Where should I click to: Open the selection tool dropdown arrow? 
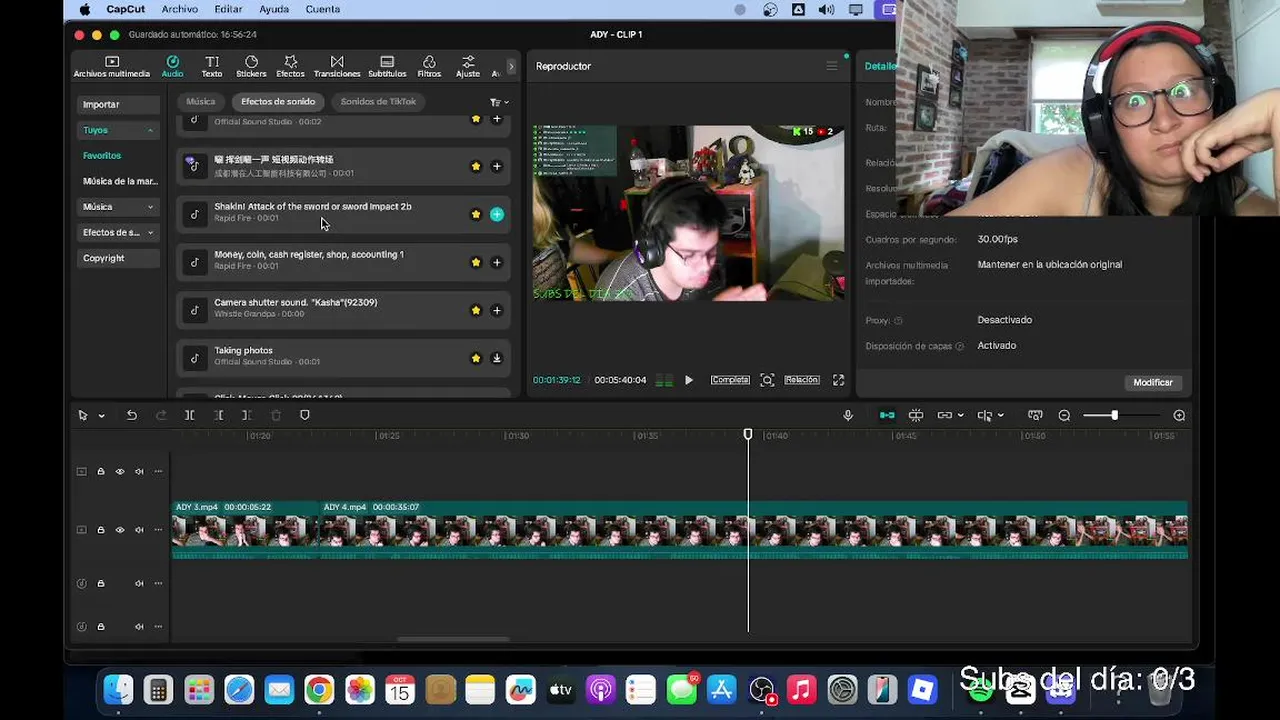(101, 416)
